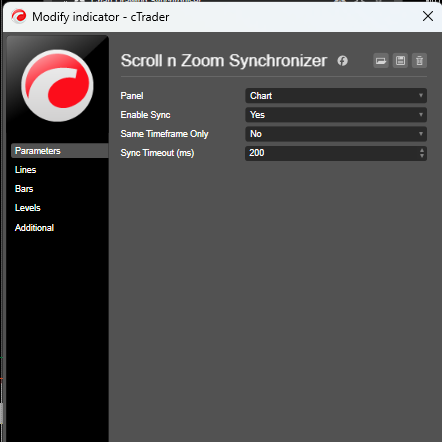The image size is (442, 442).
Task: Click the Same Timeframe Only label
Action: pyautogui.click(x=164, y=134)
